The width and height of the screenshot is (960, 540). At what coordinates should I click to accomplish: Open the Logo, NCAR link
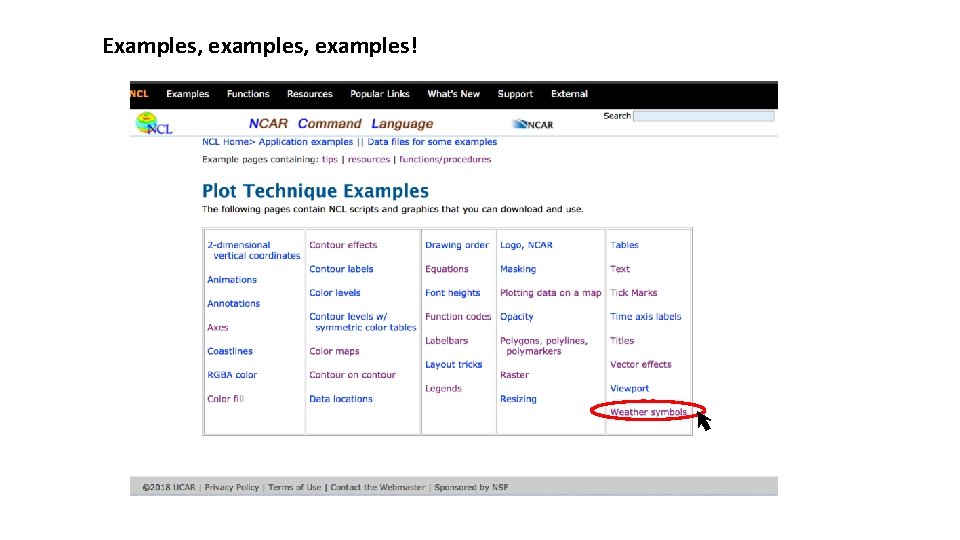526,244
